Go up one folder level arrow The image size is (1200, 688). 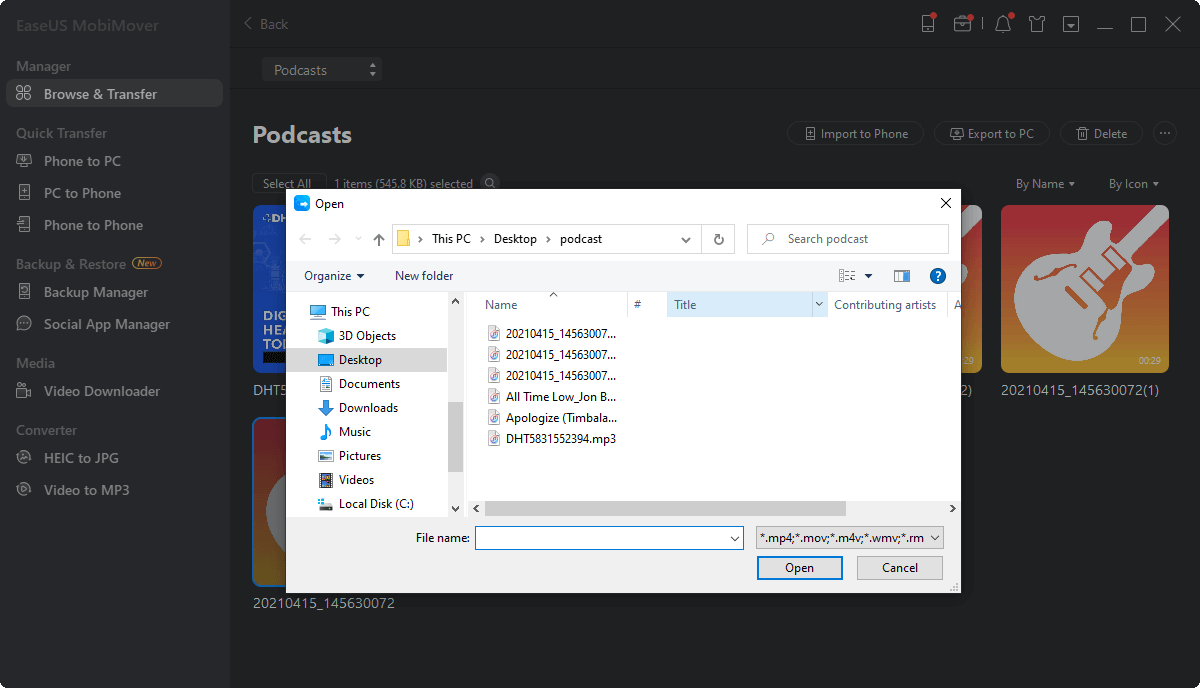[379, 239]
